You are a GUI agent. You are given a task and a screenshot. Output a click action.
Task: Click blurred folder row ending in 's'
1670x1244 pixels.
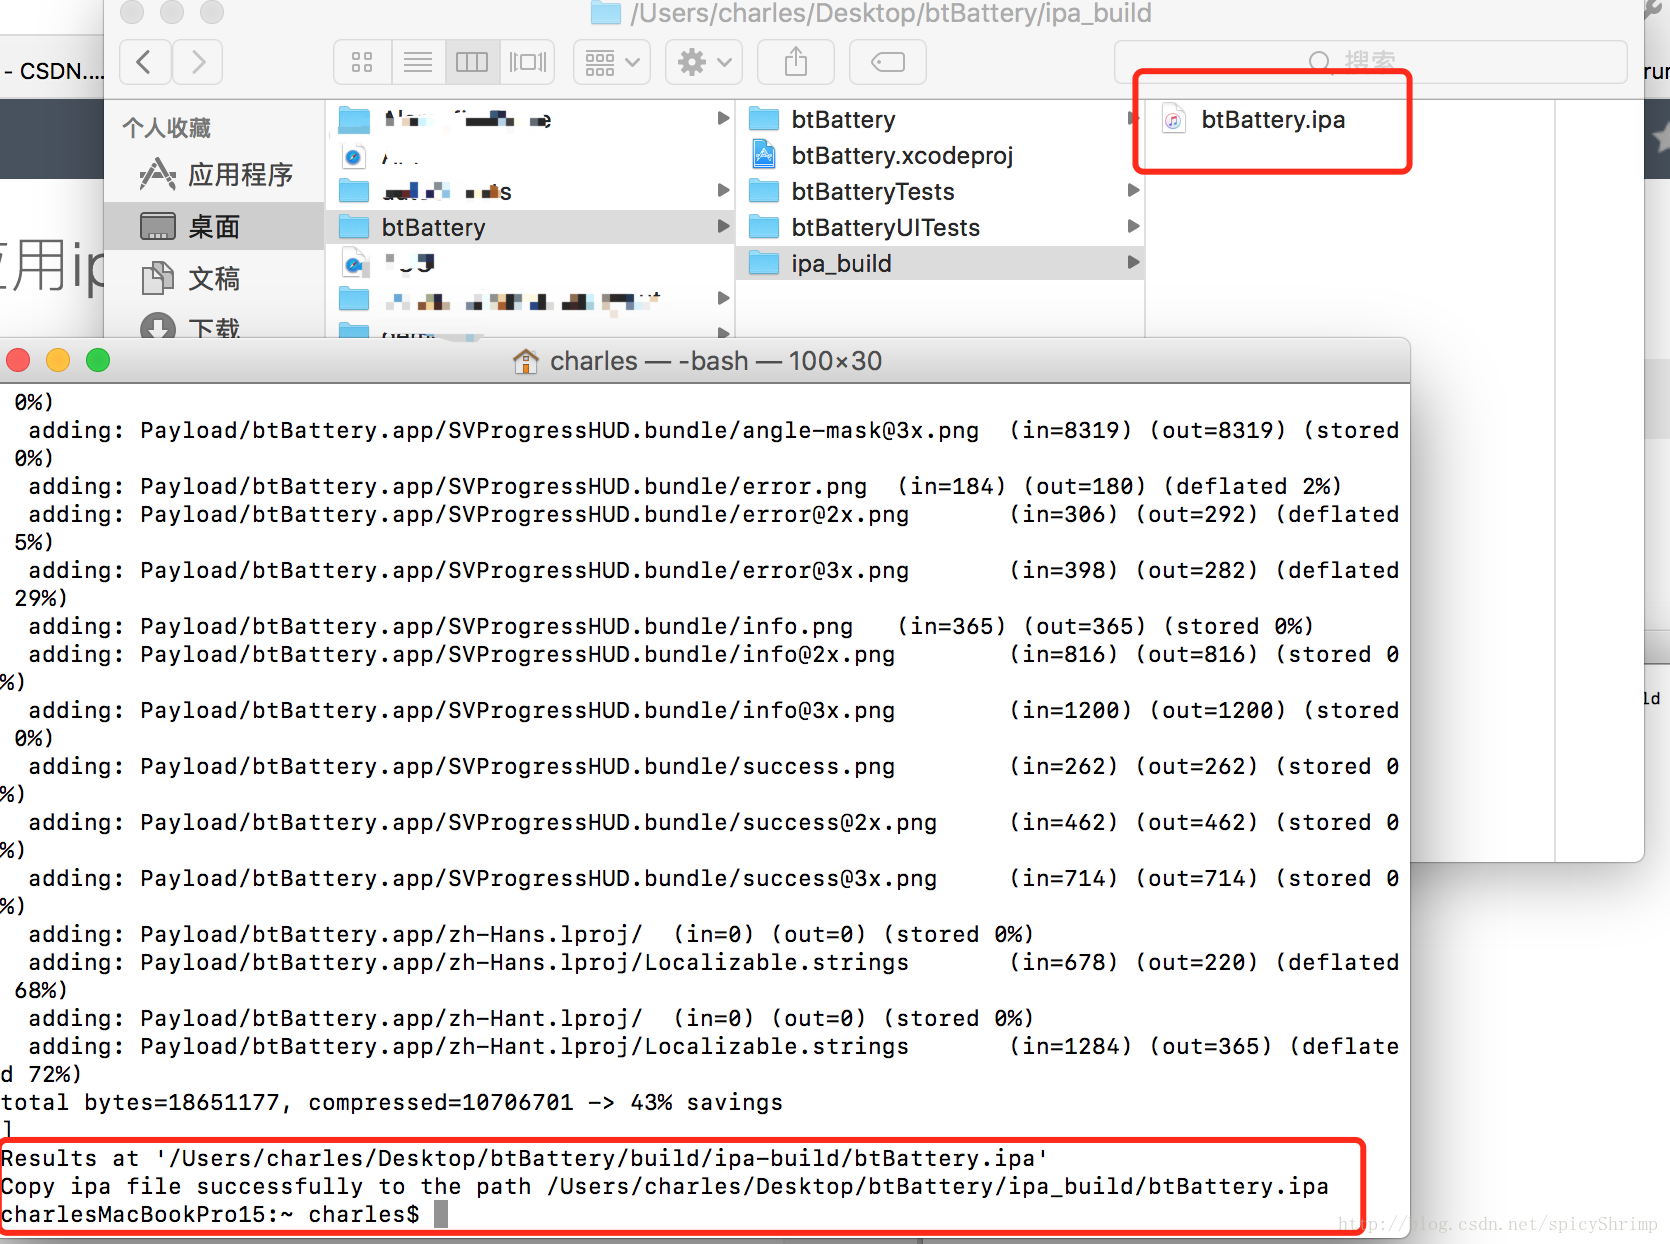(x=530, y=191)
